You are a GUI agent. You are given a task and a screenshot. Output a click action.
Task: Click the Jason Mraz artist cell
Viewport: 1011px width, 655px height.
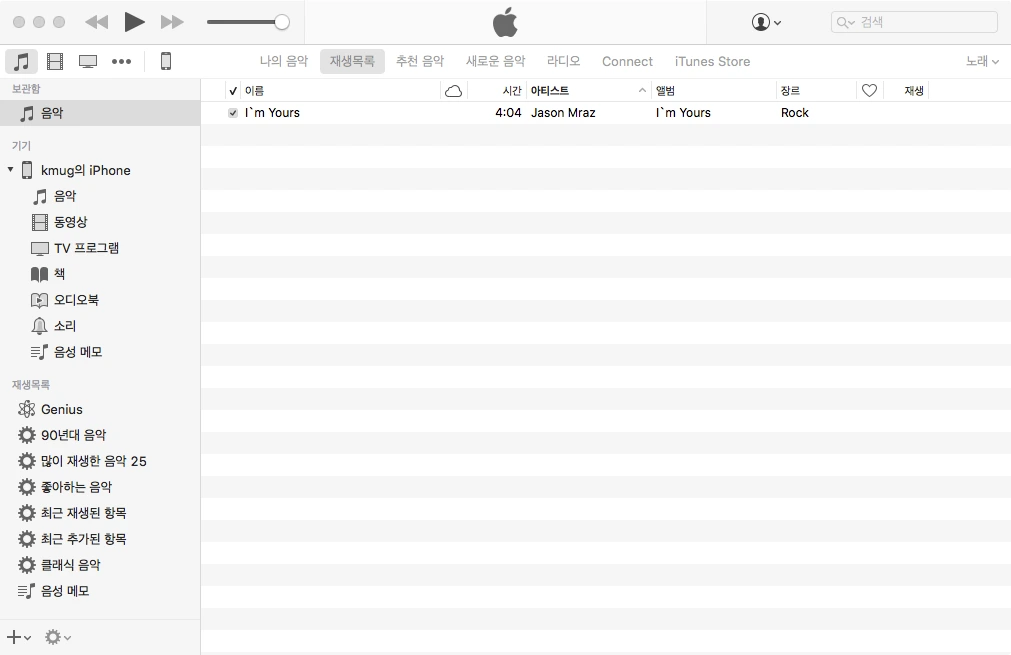click(x=564, y=113)
